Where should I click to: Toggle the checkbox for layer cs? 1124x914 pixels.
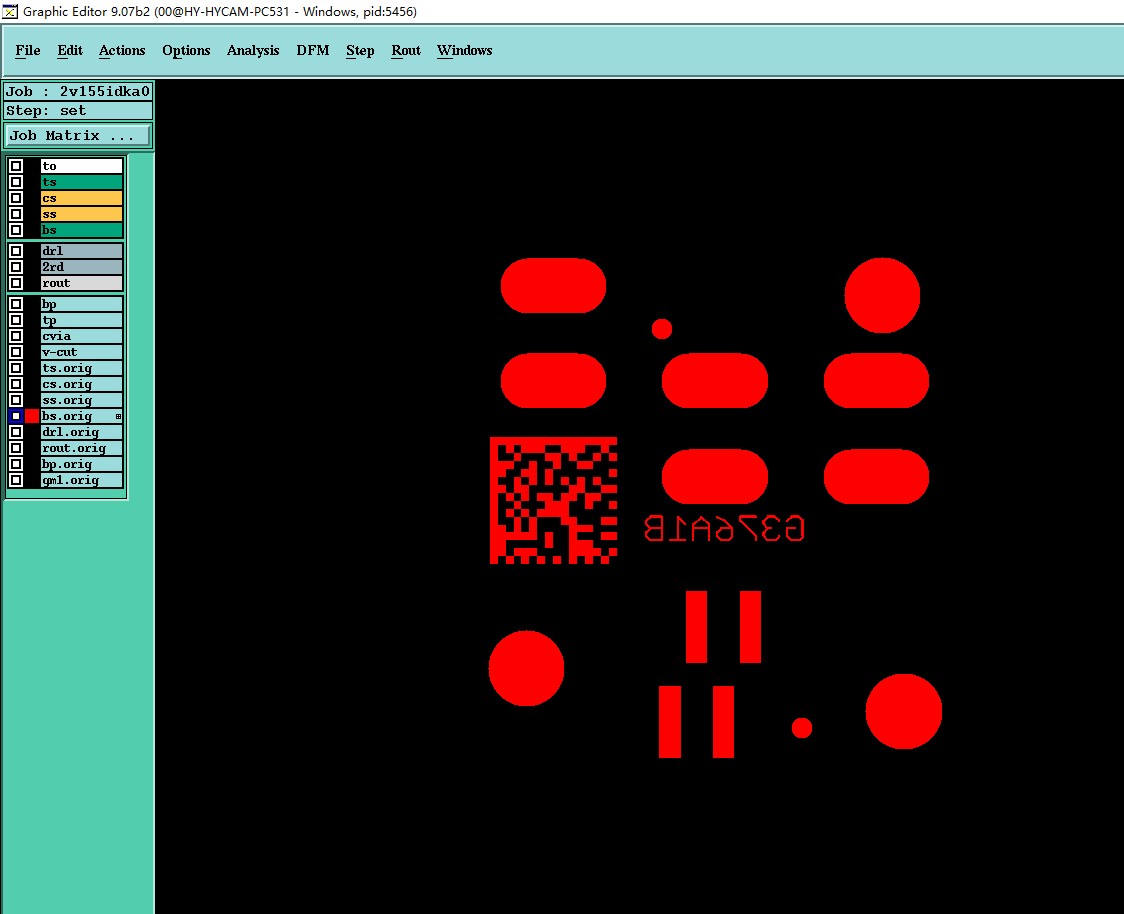(x=16, y=199)
